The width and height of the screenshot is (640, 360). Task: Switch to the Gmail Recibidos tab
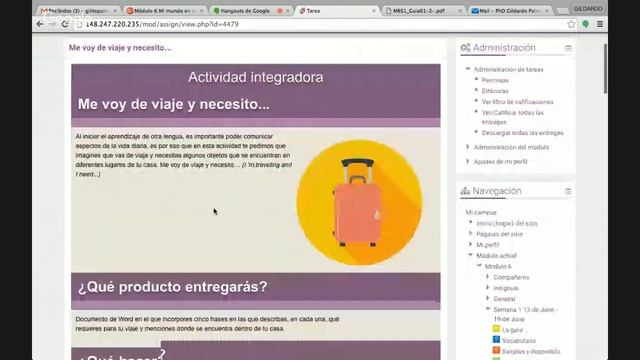click(78, 11)
